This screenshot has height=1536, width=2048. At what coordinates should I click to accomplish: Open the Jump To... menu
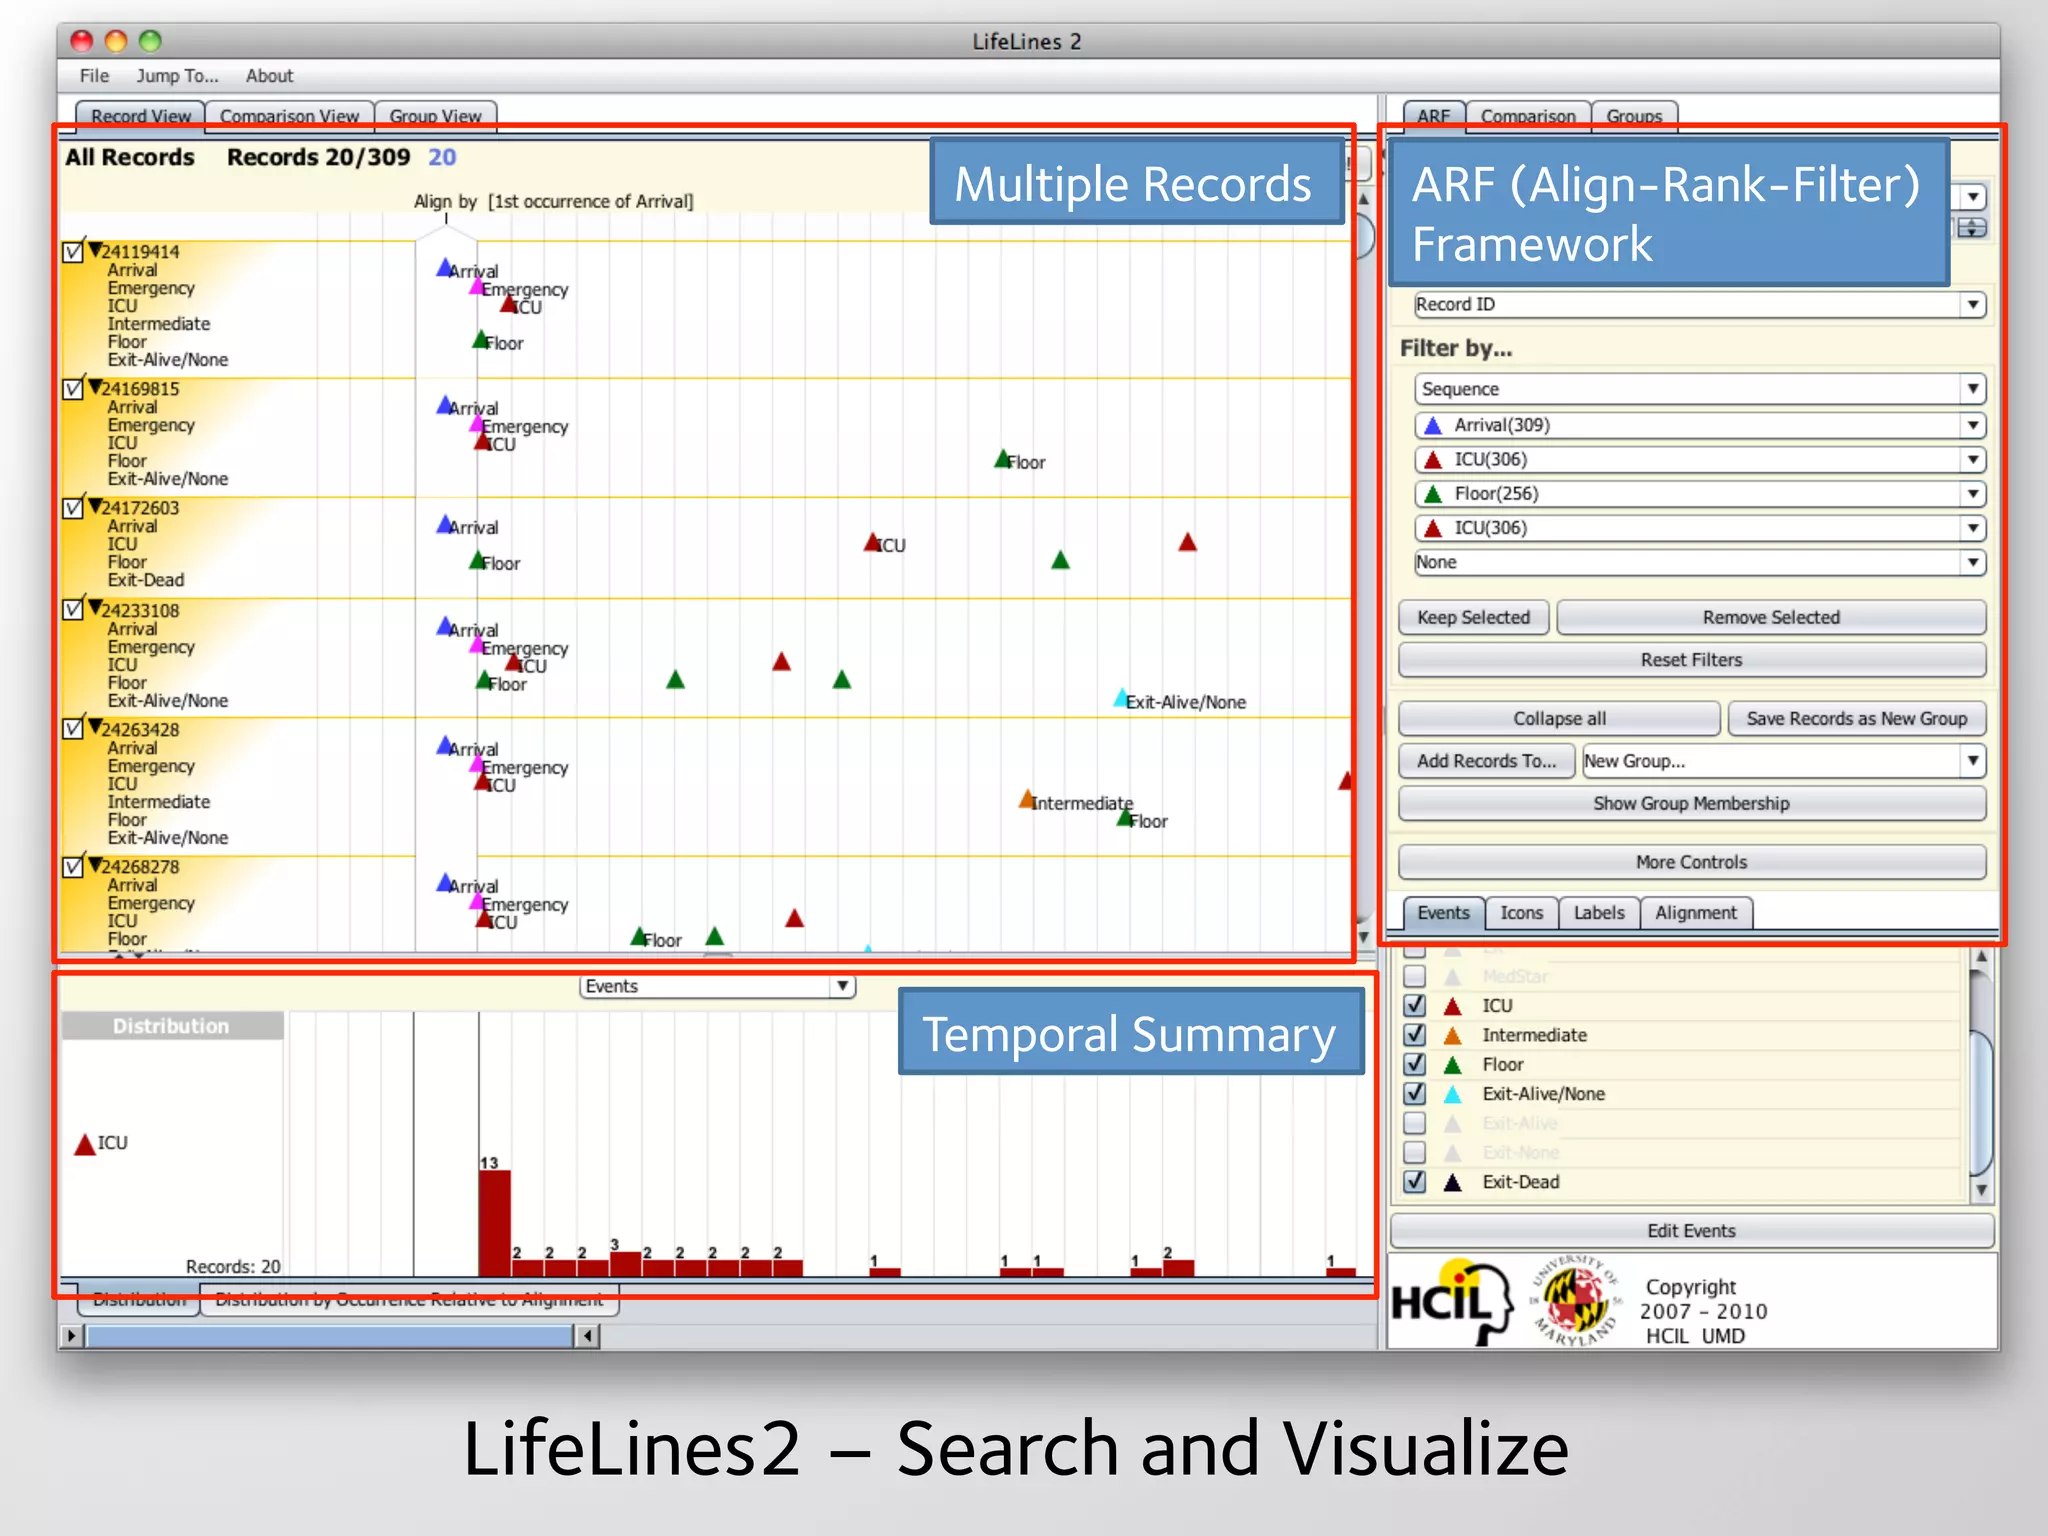pos(177,76)
